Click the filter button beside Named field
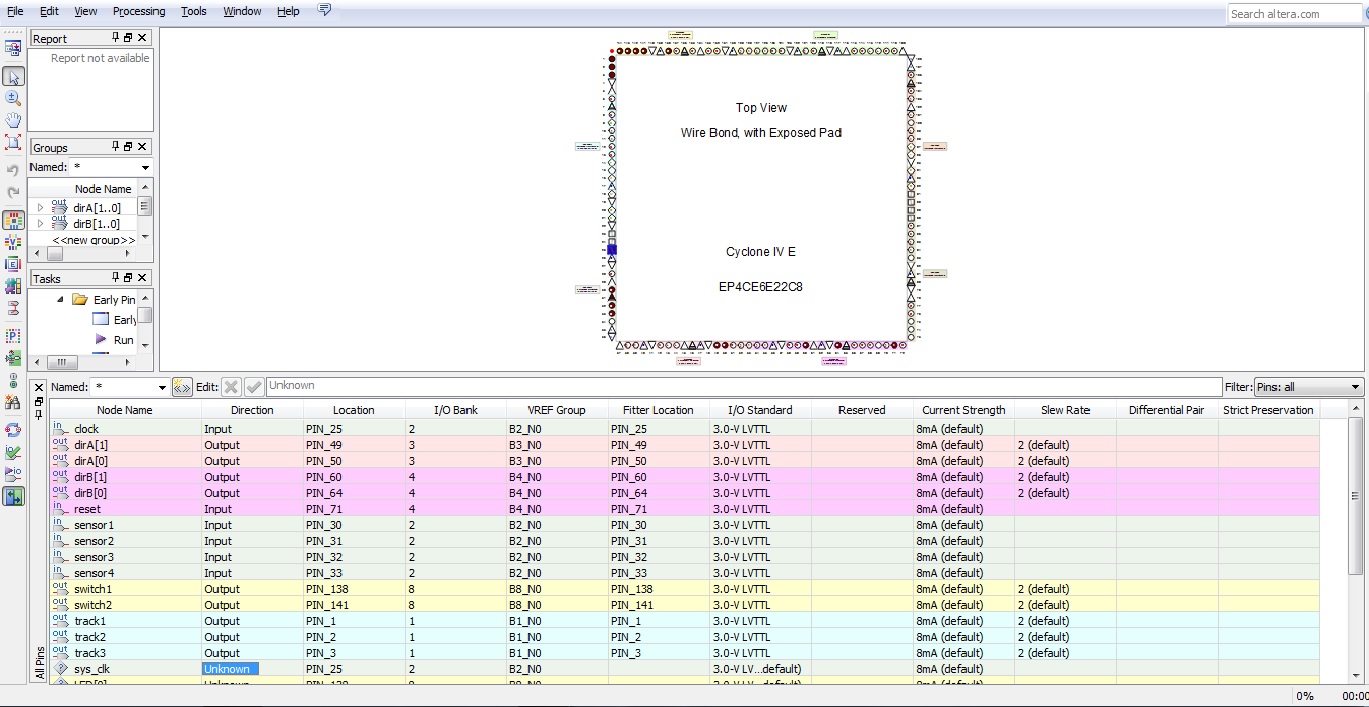Image resolution: width=1369 pixels, height=707 pixels. [182, 387]
